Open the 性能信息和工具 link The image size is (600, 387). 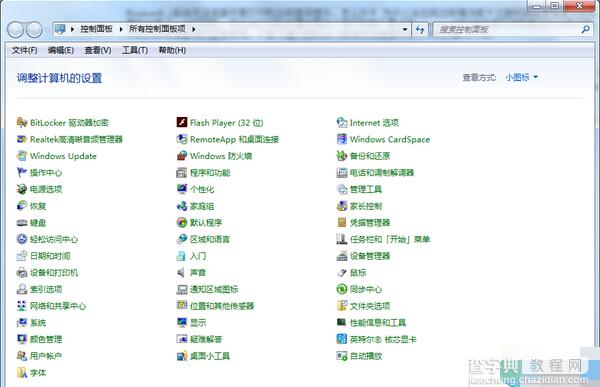pos(378,323)
